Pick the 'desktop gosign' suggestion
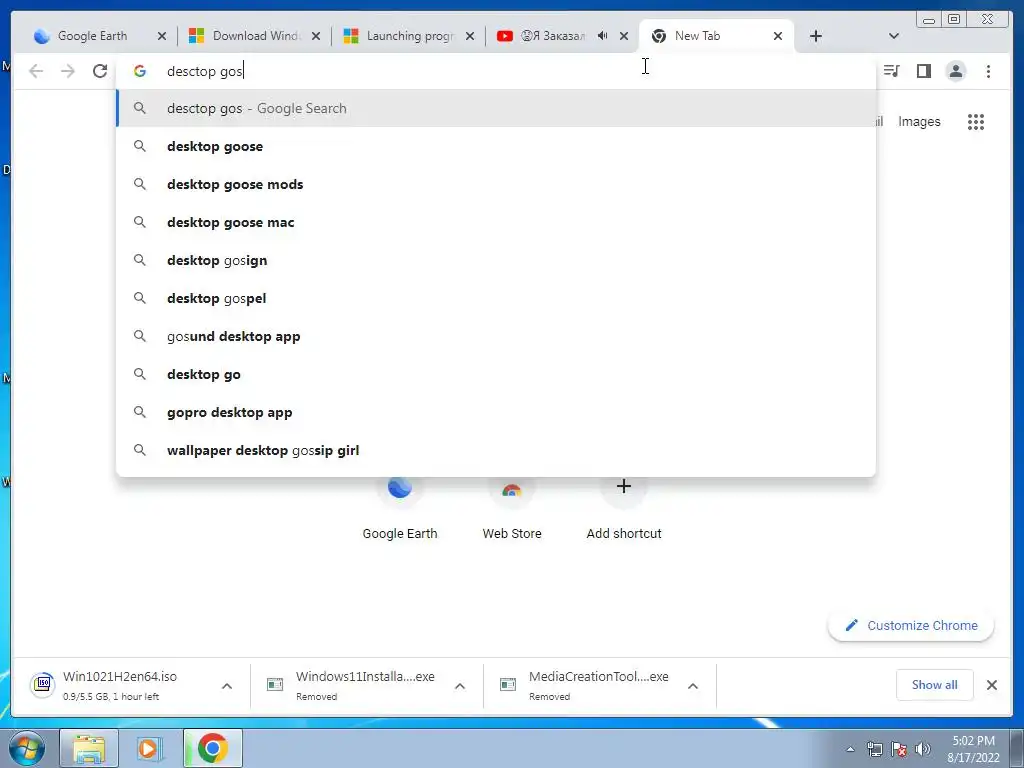The height and width of the screenshot is (768, 1024). [496, 260]
